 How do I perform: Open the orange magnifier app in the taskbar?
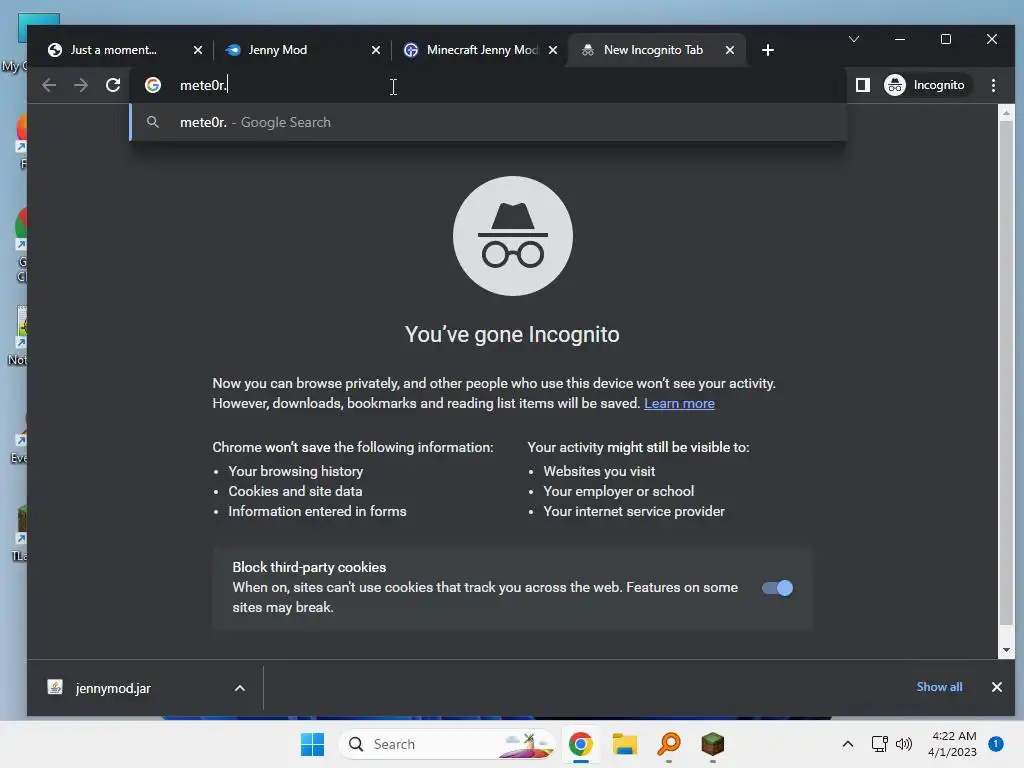point(669,744)
